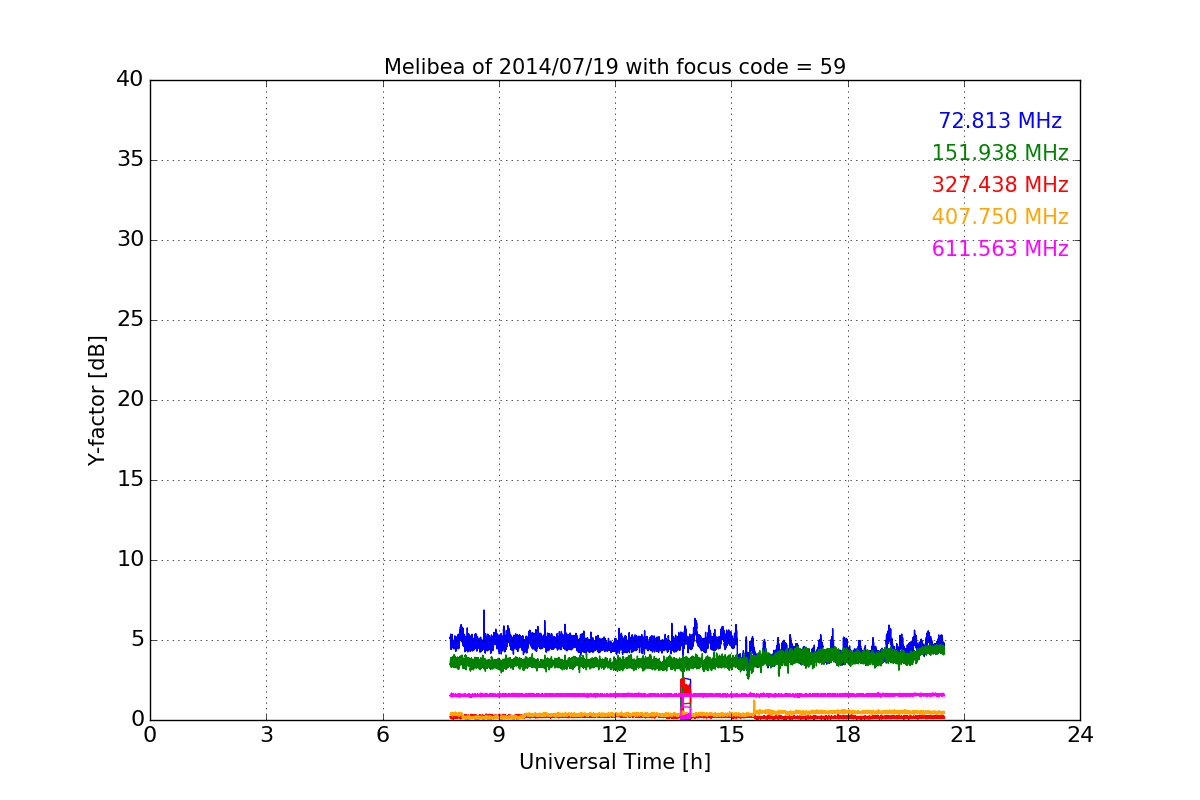Select the 327.438 MHz legend label
Viewport: 1200px width, 800px height.
click(x=1000, y=185)
